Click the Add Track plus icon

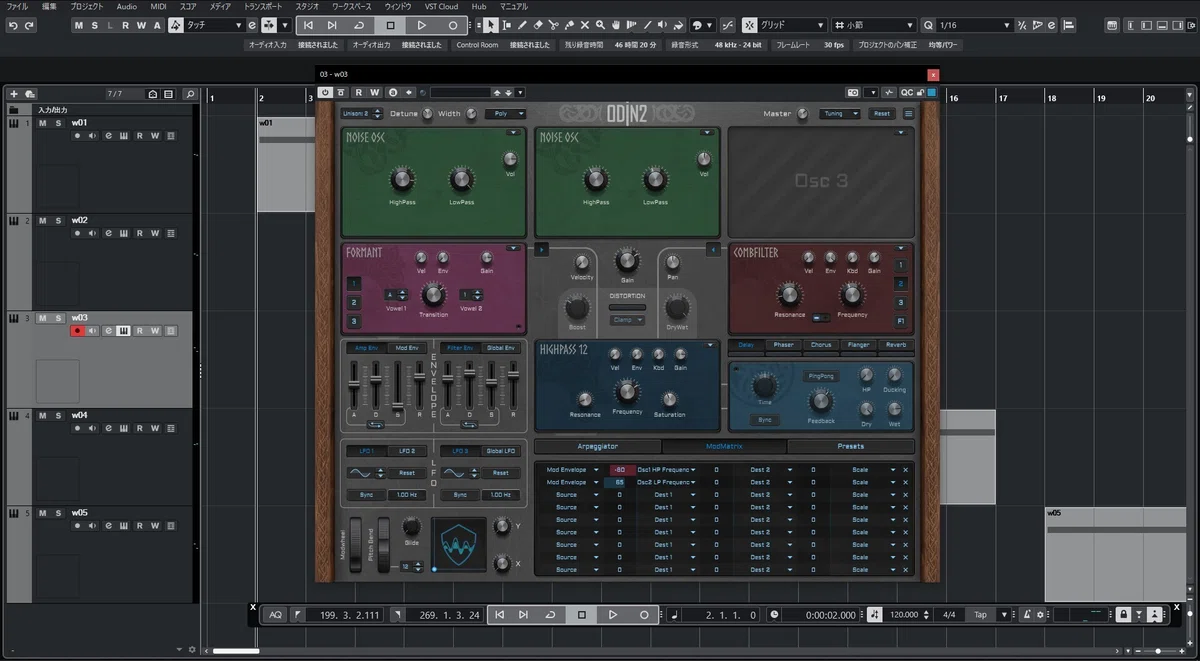point(14,94)
